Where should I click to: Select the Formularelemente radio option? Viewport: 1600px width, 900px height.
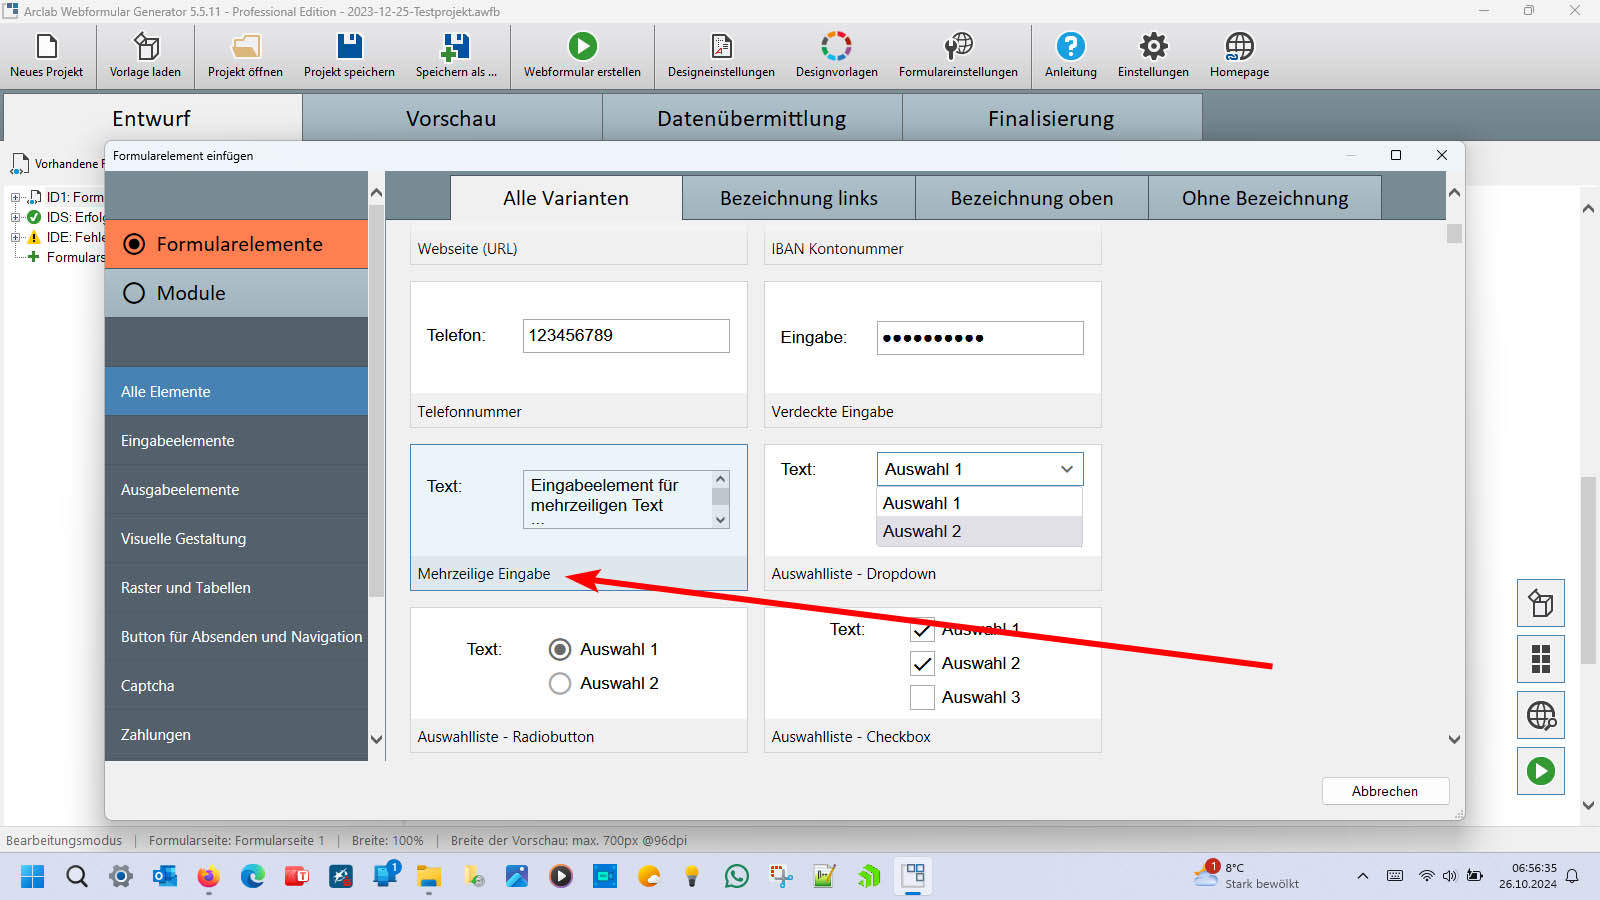click(134, 244)
